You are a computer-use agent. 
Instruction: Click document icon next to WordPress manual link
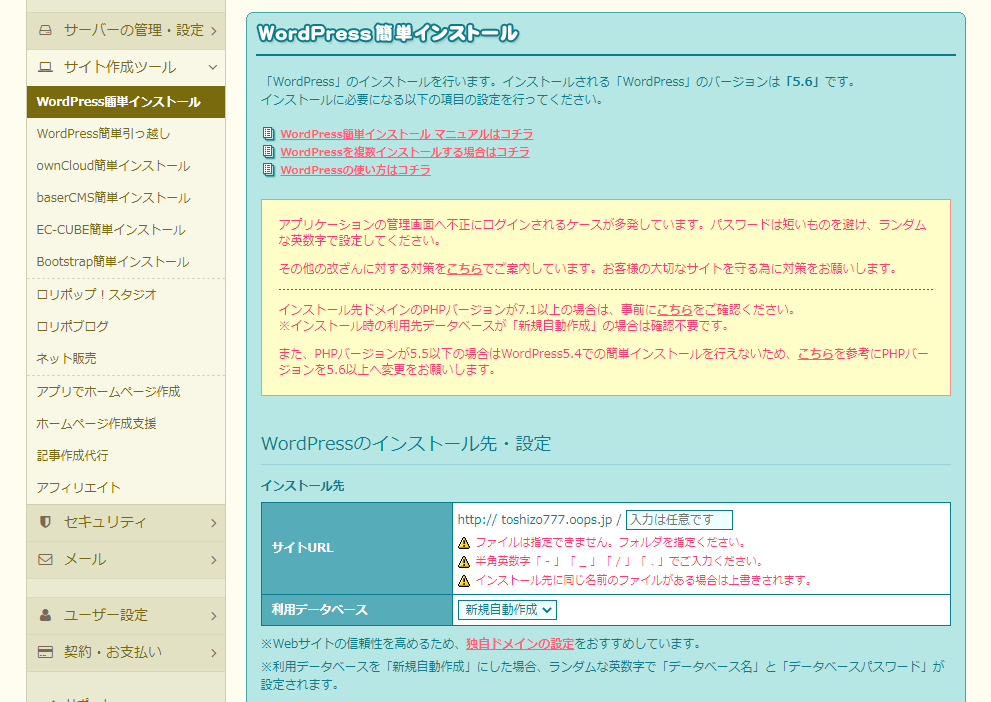pos(268,134)
